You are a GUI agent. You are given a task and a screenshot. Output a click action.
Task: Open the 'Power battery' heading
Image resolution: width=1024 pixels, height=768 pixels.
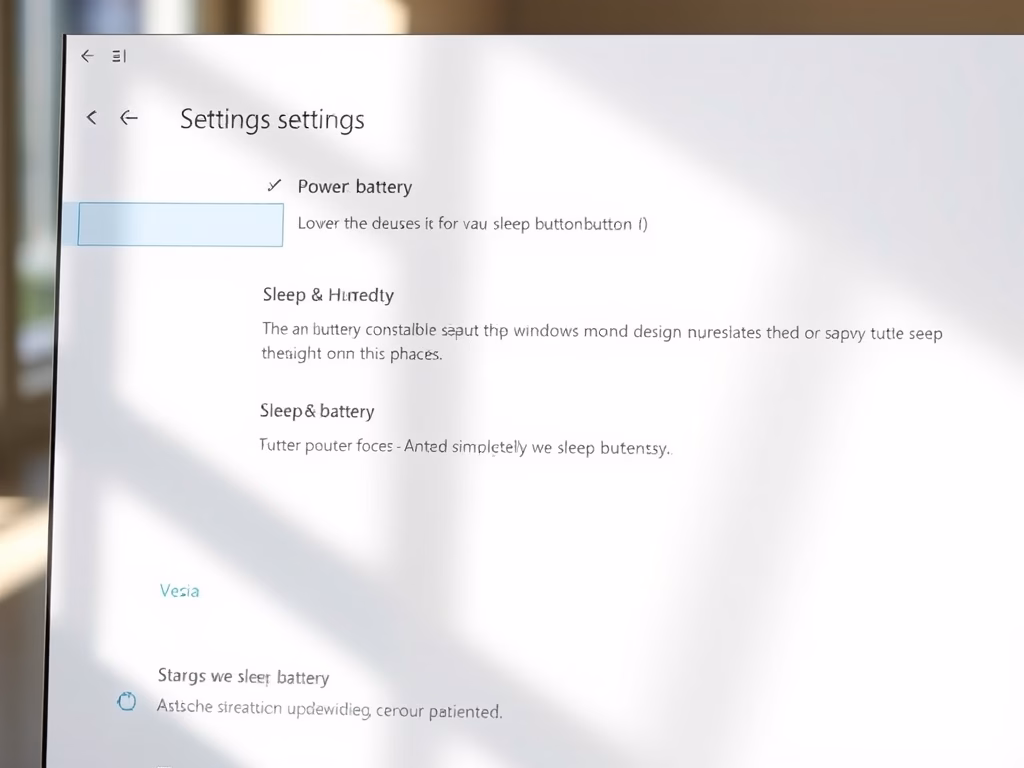click(x=355, y=187)
